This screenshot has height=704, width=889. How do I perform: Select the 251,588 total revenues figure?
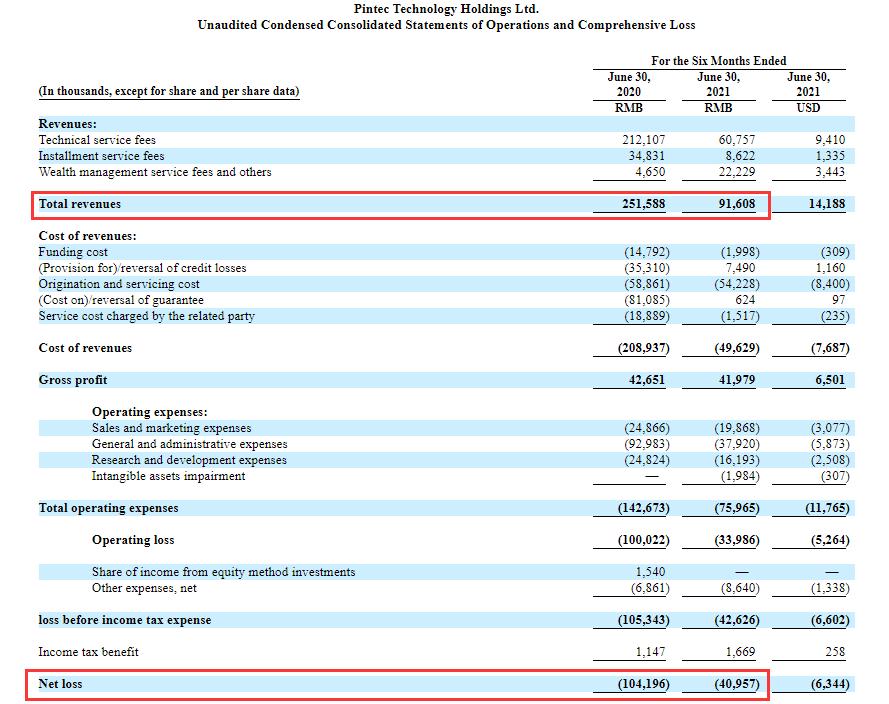pos(644,204)
